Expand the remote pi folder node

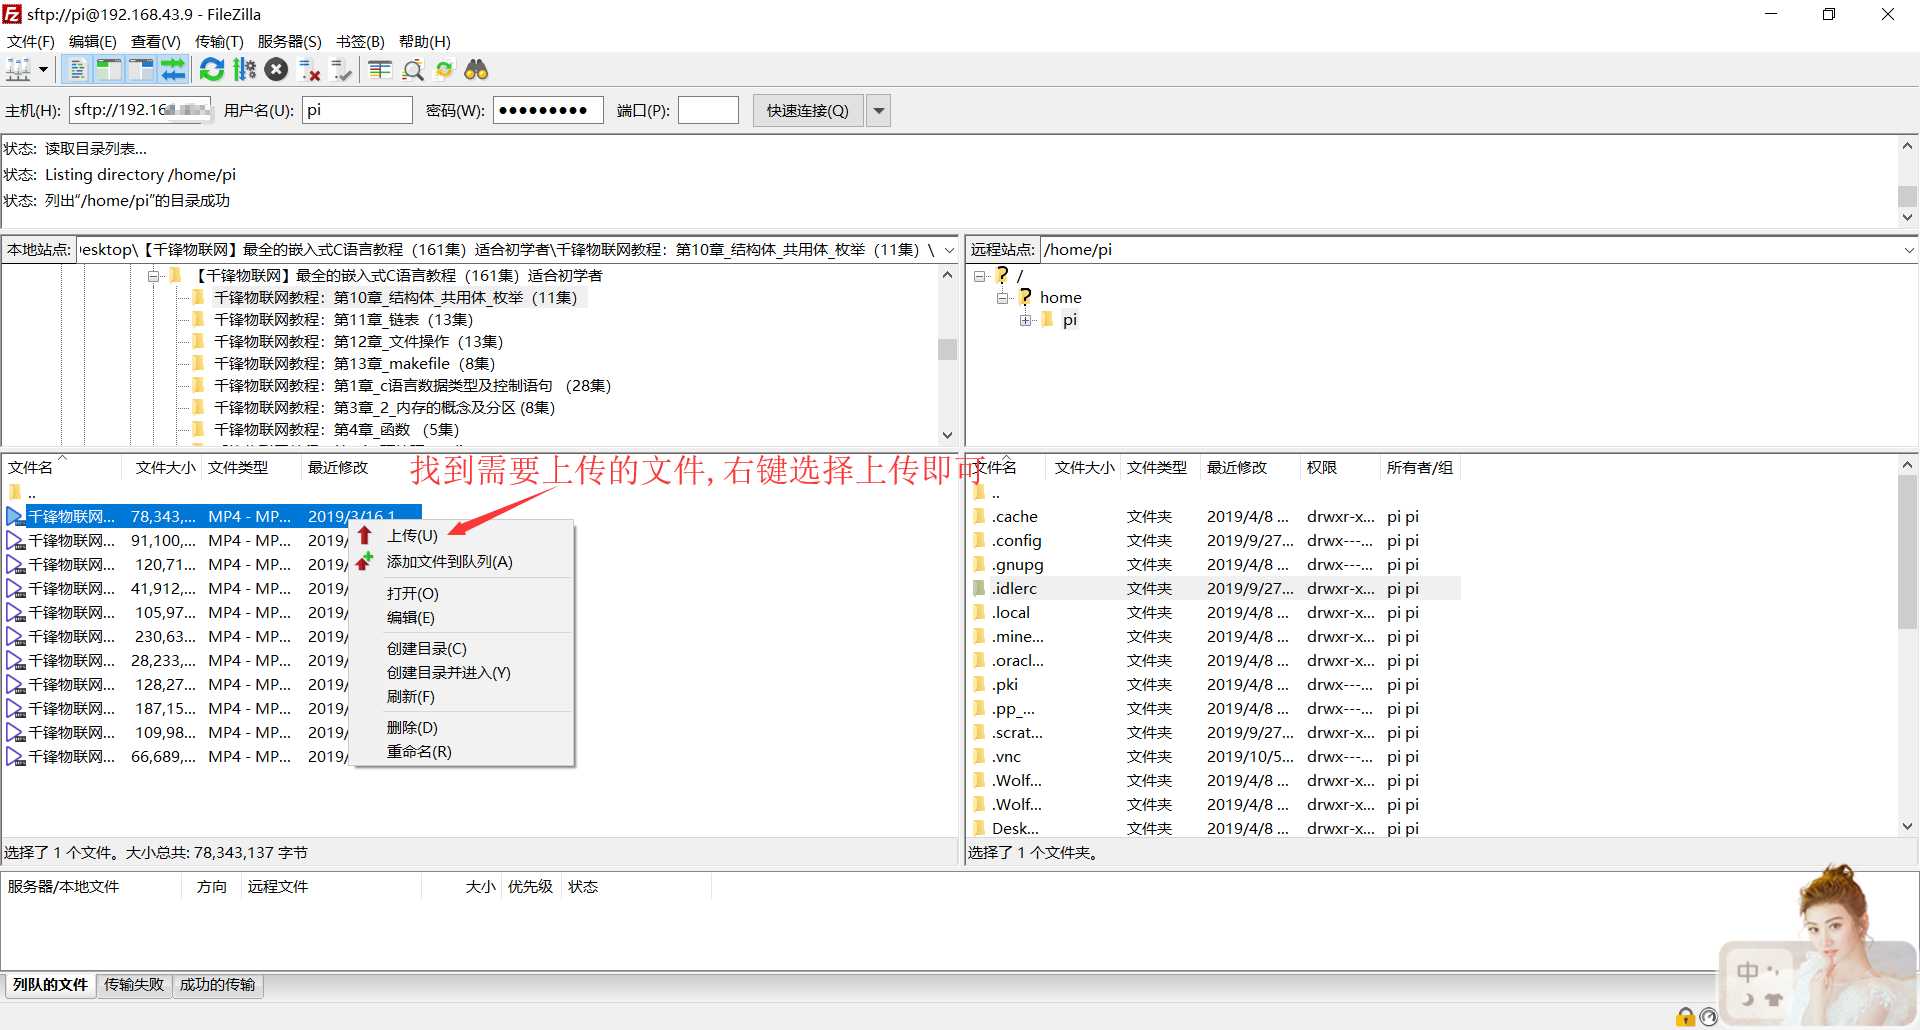(1025, 320)
